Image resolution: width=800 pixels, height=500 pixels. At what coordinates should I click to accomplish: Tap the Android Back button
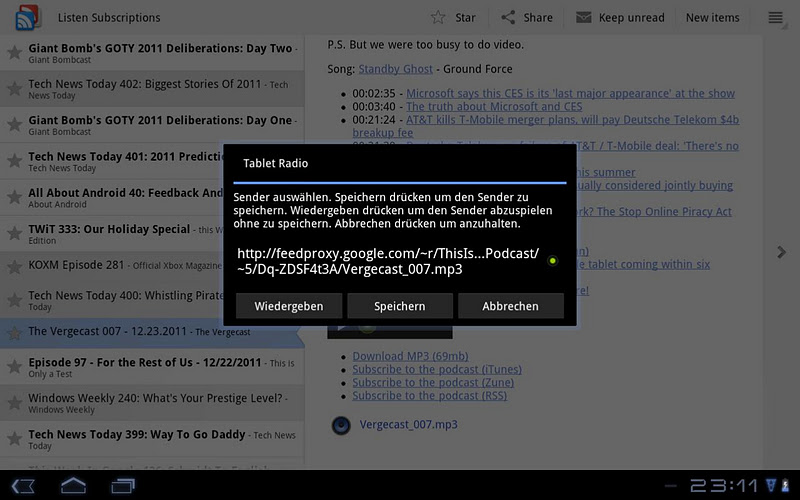click(x=23, y=485)
